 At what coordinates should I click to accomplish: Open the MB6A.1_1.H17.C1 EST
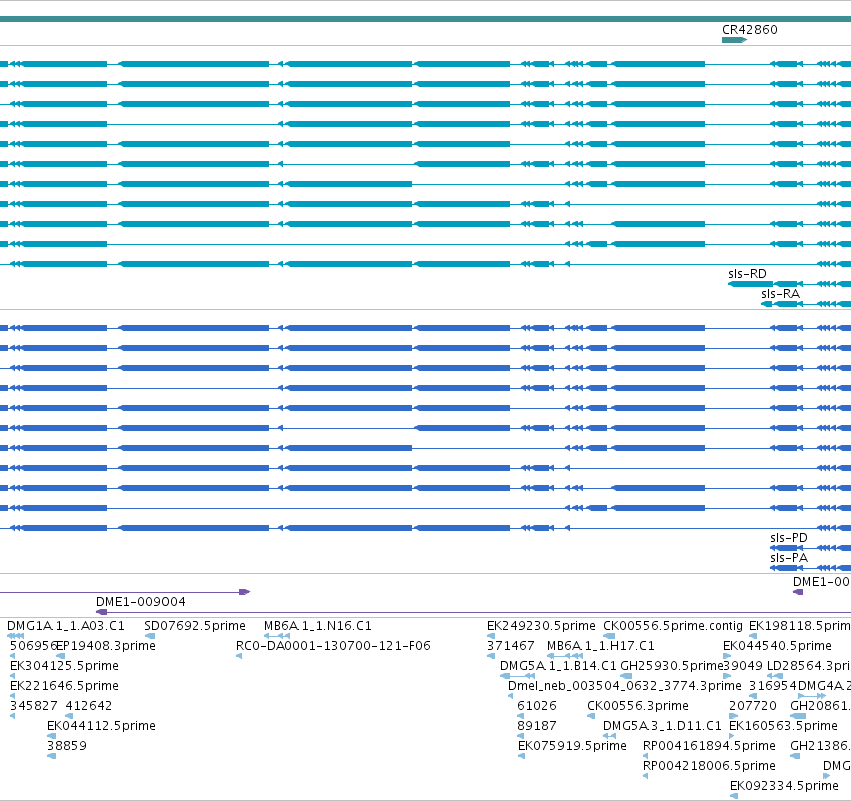coord(601,646)
